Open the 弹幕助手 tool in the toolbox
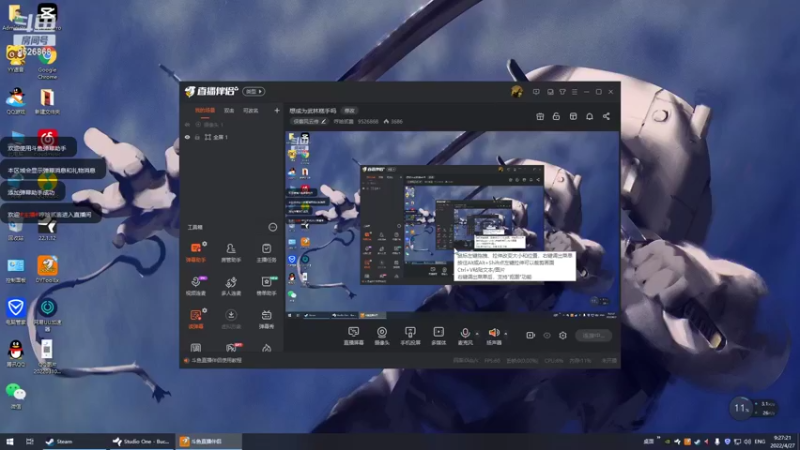Viewport: 800px width, 450px height. 195,253
